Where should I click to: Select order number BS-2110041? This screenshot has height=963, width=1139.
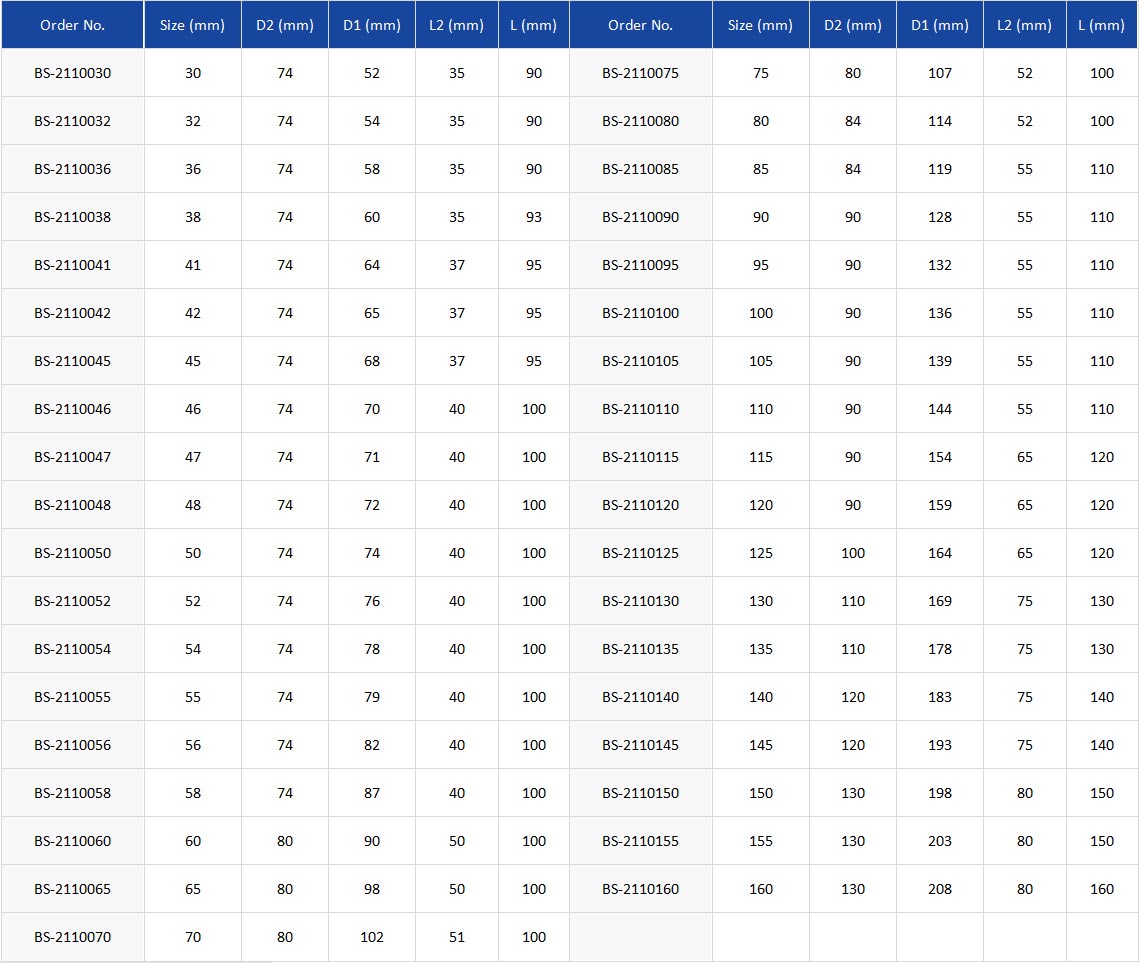pyautogui.click(x=72, y=265)
